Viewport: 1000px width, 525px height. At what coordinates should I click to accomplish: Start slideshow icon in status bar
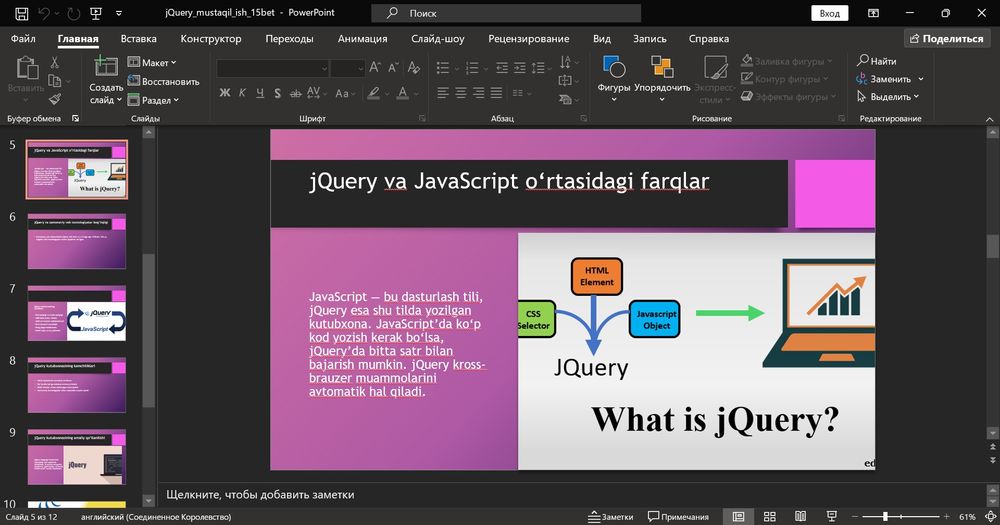coord(832,517)
